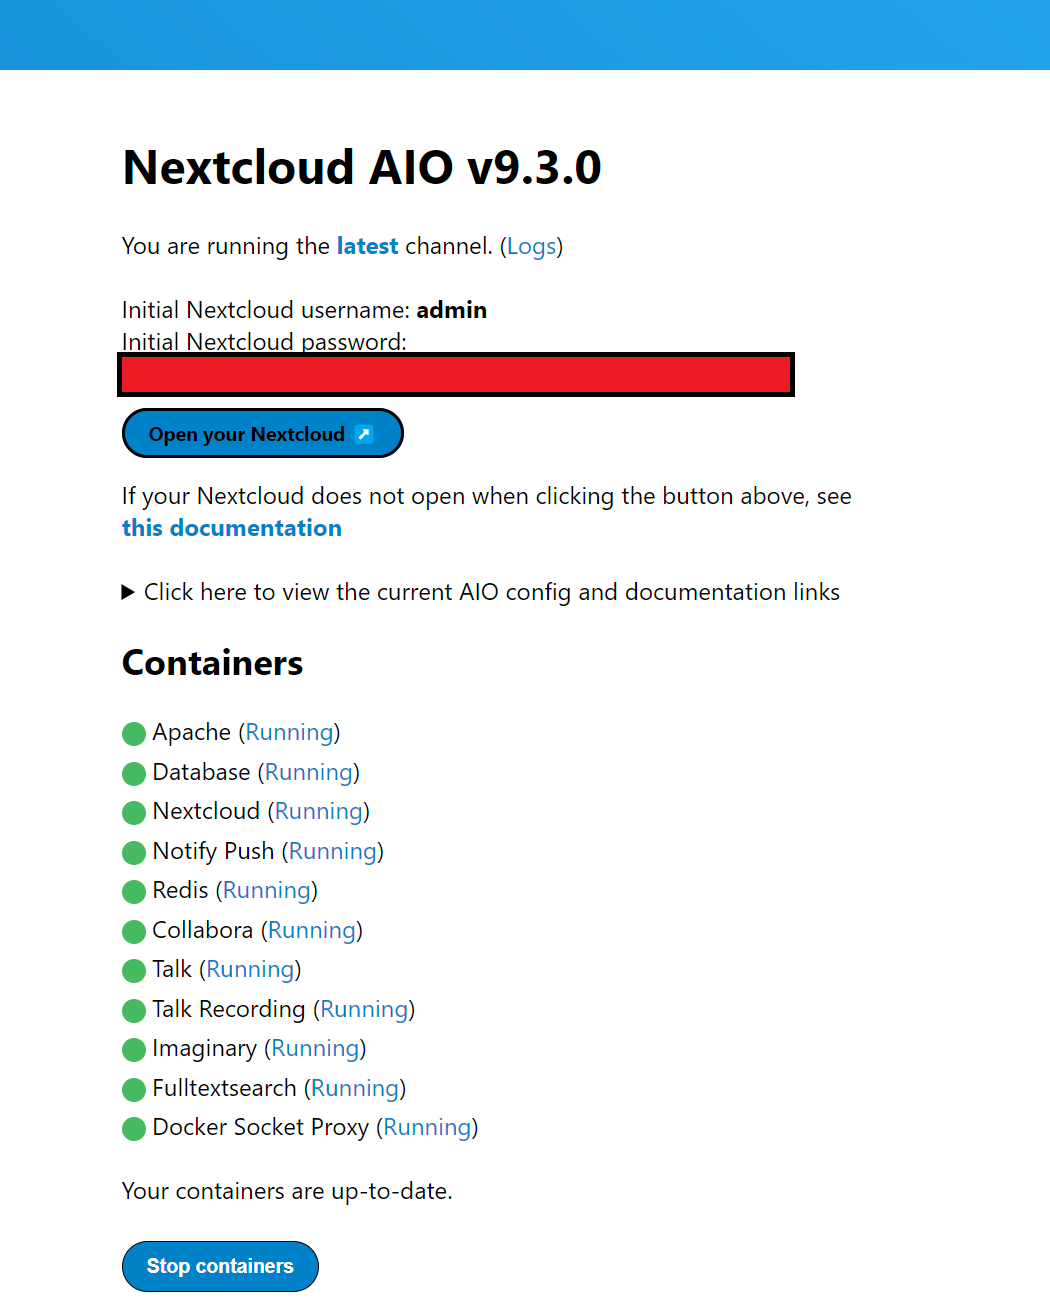
Task: Open your Nextcloud button
Action: click(262, 433)
